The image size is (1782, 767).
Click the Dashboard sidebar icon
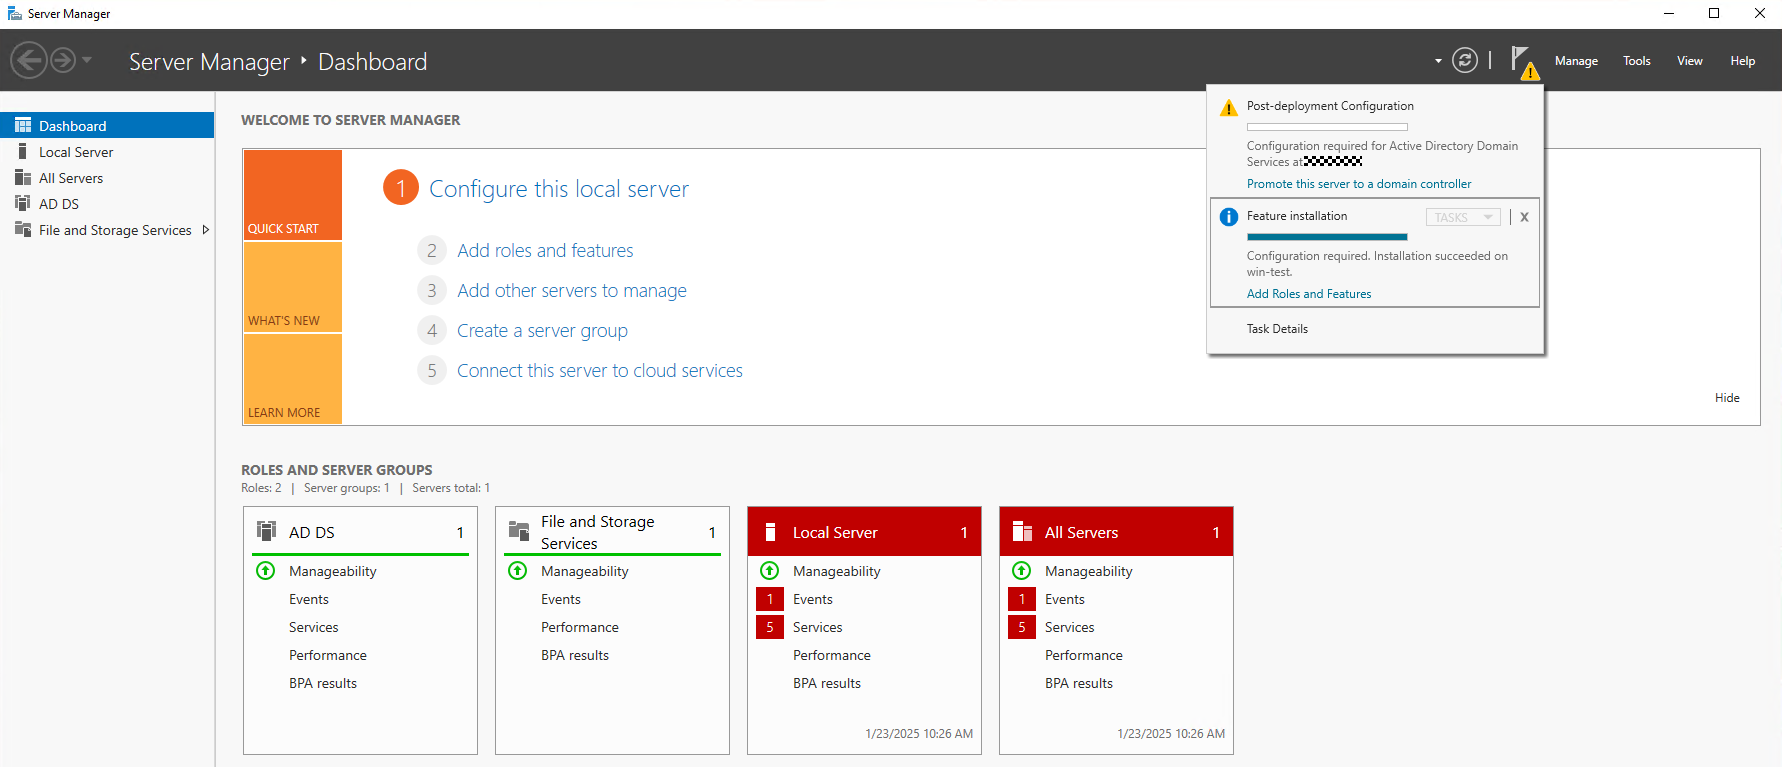[23, 125]
